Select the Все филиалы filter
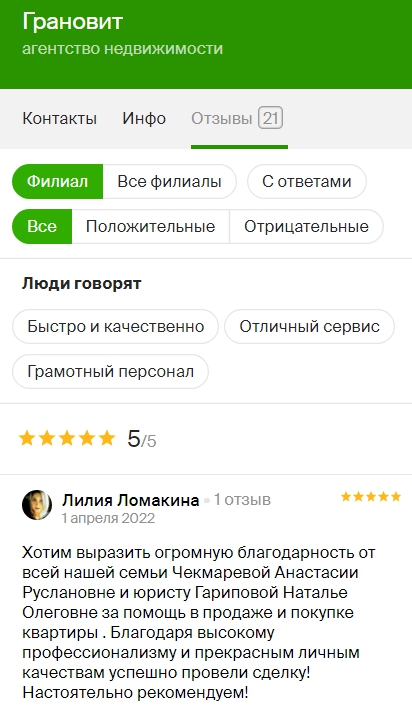Screen dimensions: 412x710 click(x=169, y=182)
